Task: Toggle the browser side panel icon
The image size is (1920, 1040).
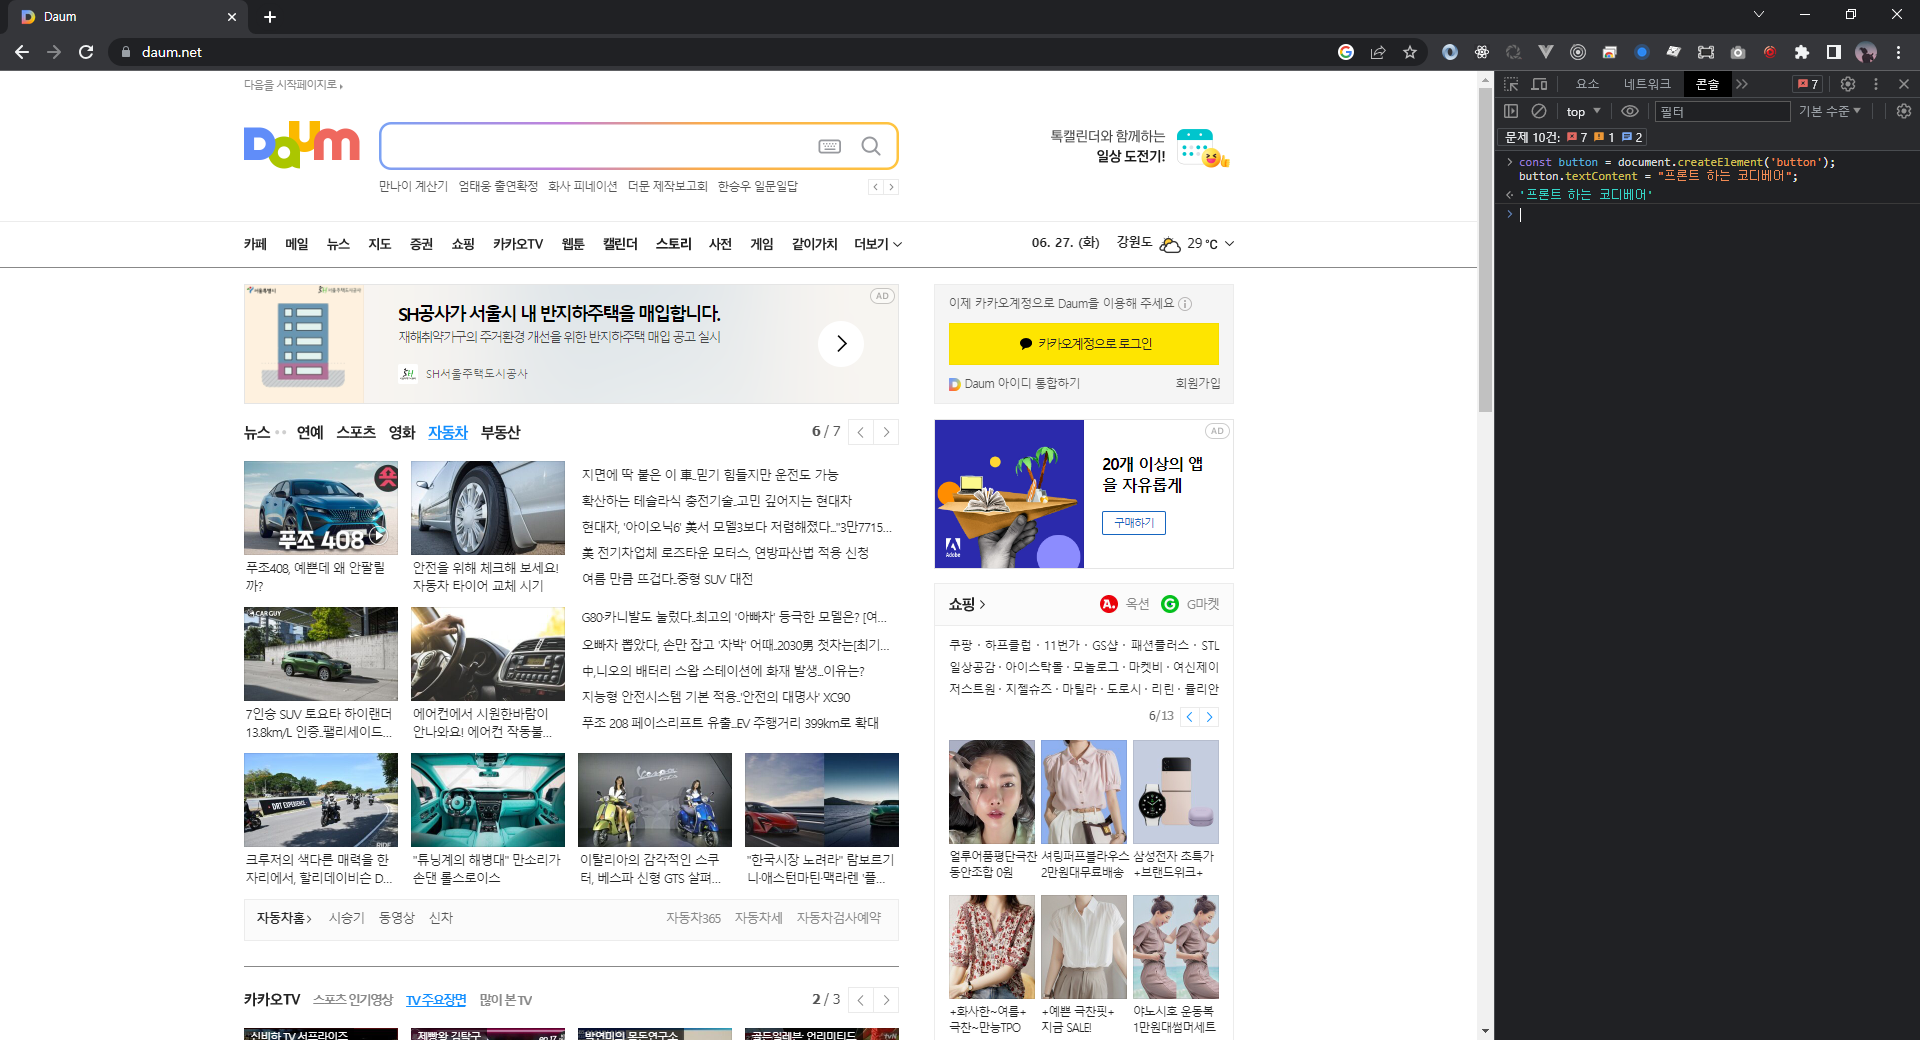Action: tap(1834, 52)
